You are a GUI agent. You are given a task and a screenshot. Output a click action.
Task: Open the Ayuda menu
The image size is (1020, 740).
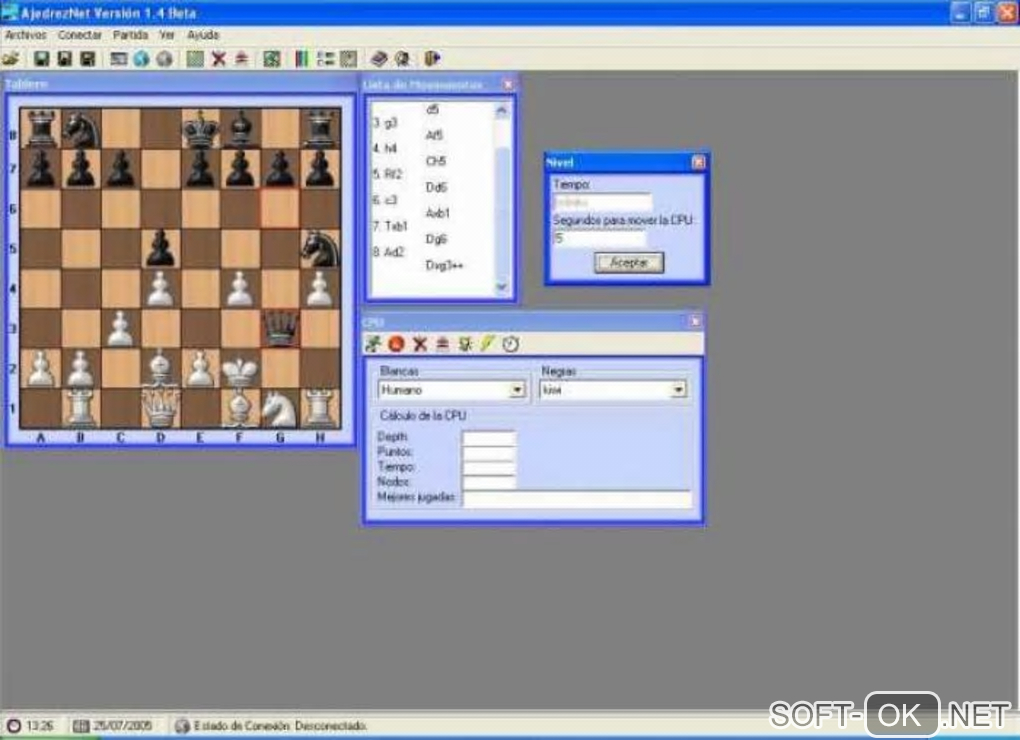click(x=203, y=35)
